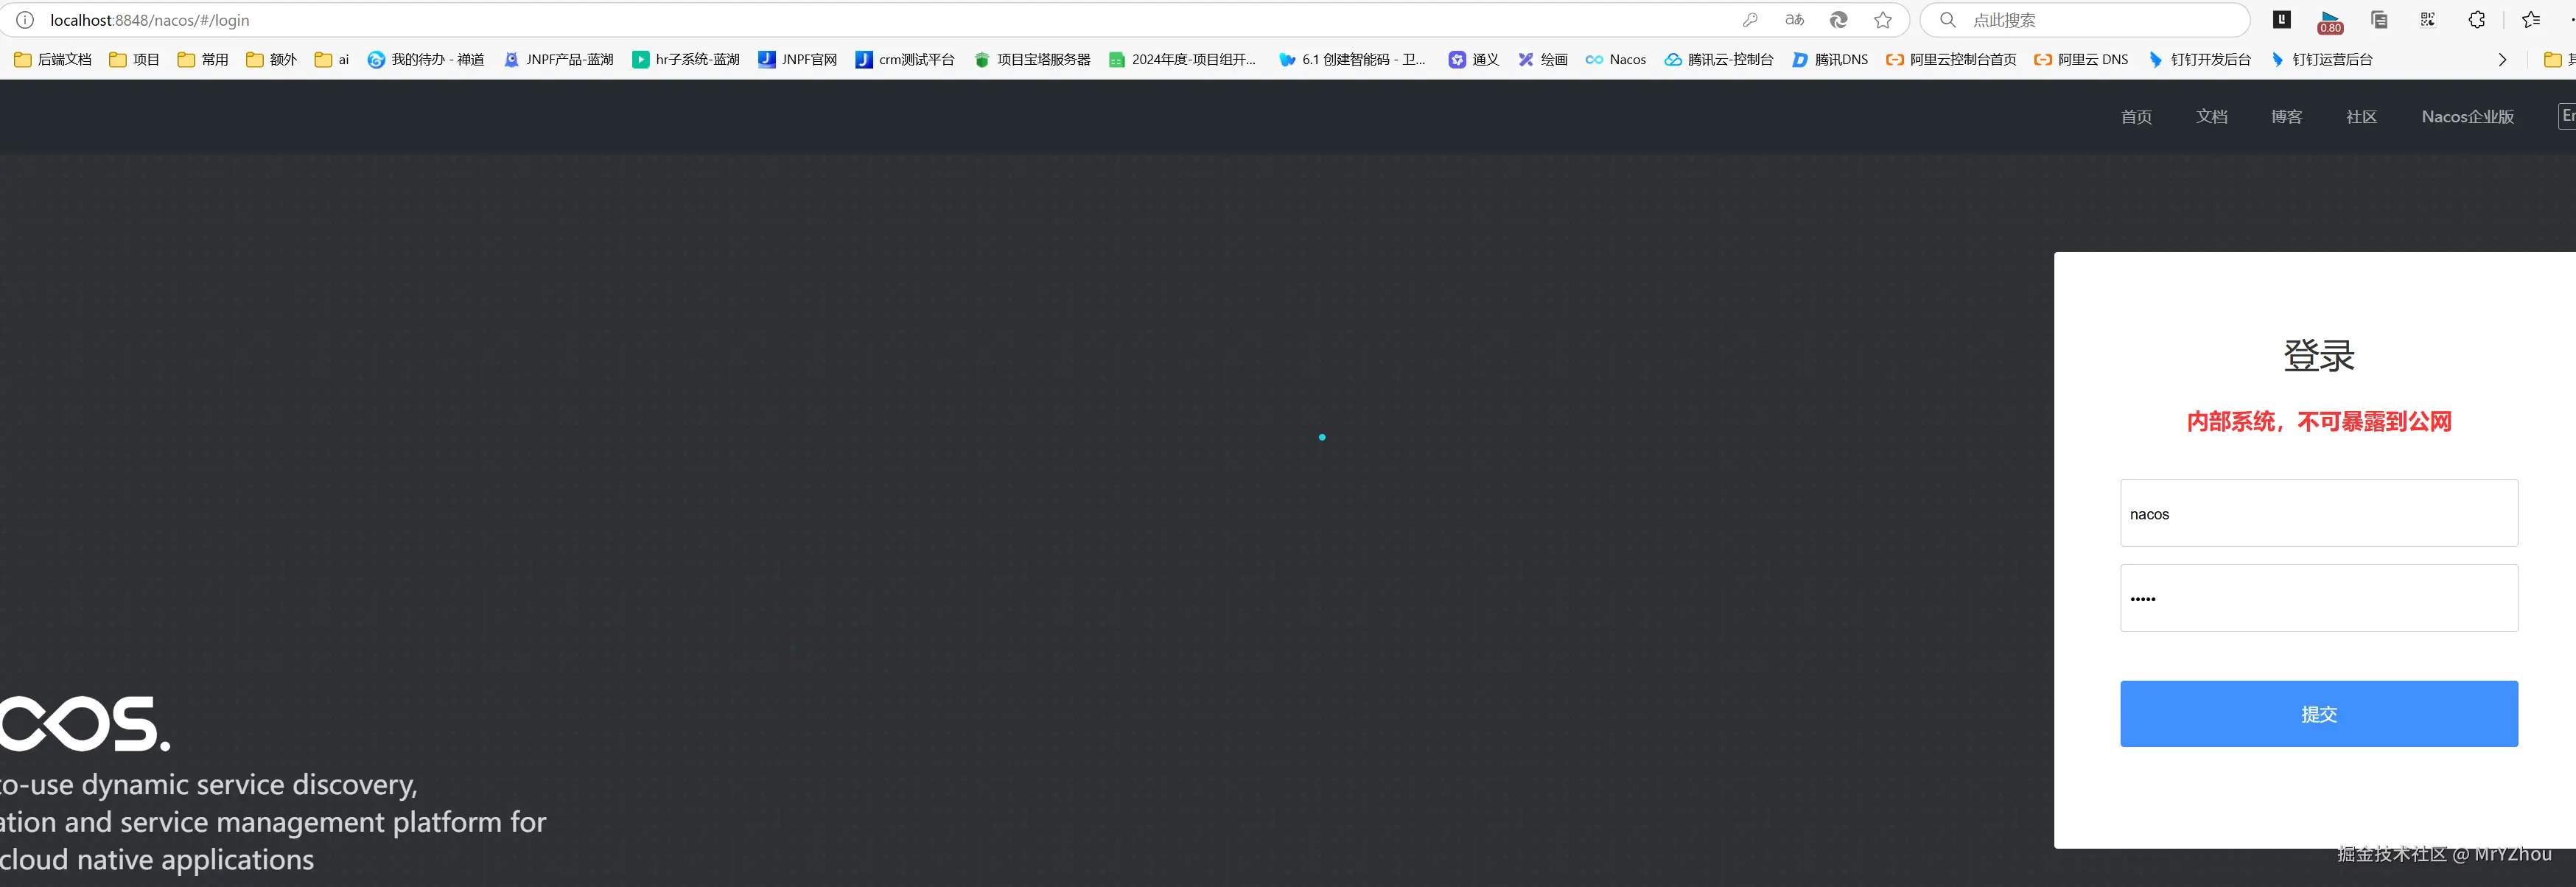Click into the password input field
The image size is (2576, 887).
[x=2318, y=598]
